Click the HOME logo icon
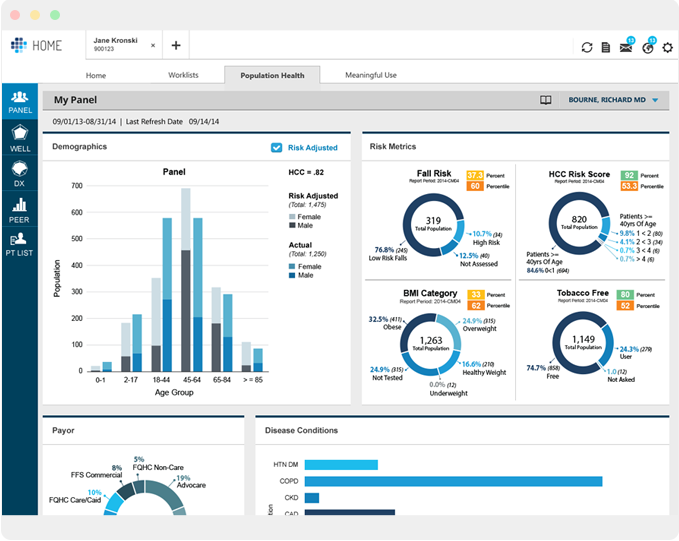Image resolution: width=679 pixels, height=541 pixels. pyautogui.click(x=19, y=45)
